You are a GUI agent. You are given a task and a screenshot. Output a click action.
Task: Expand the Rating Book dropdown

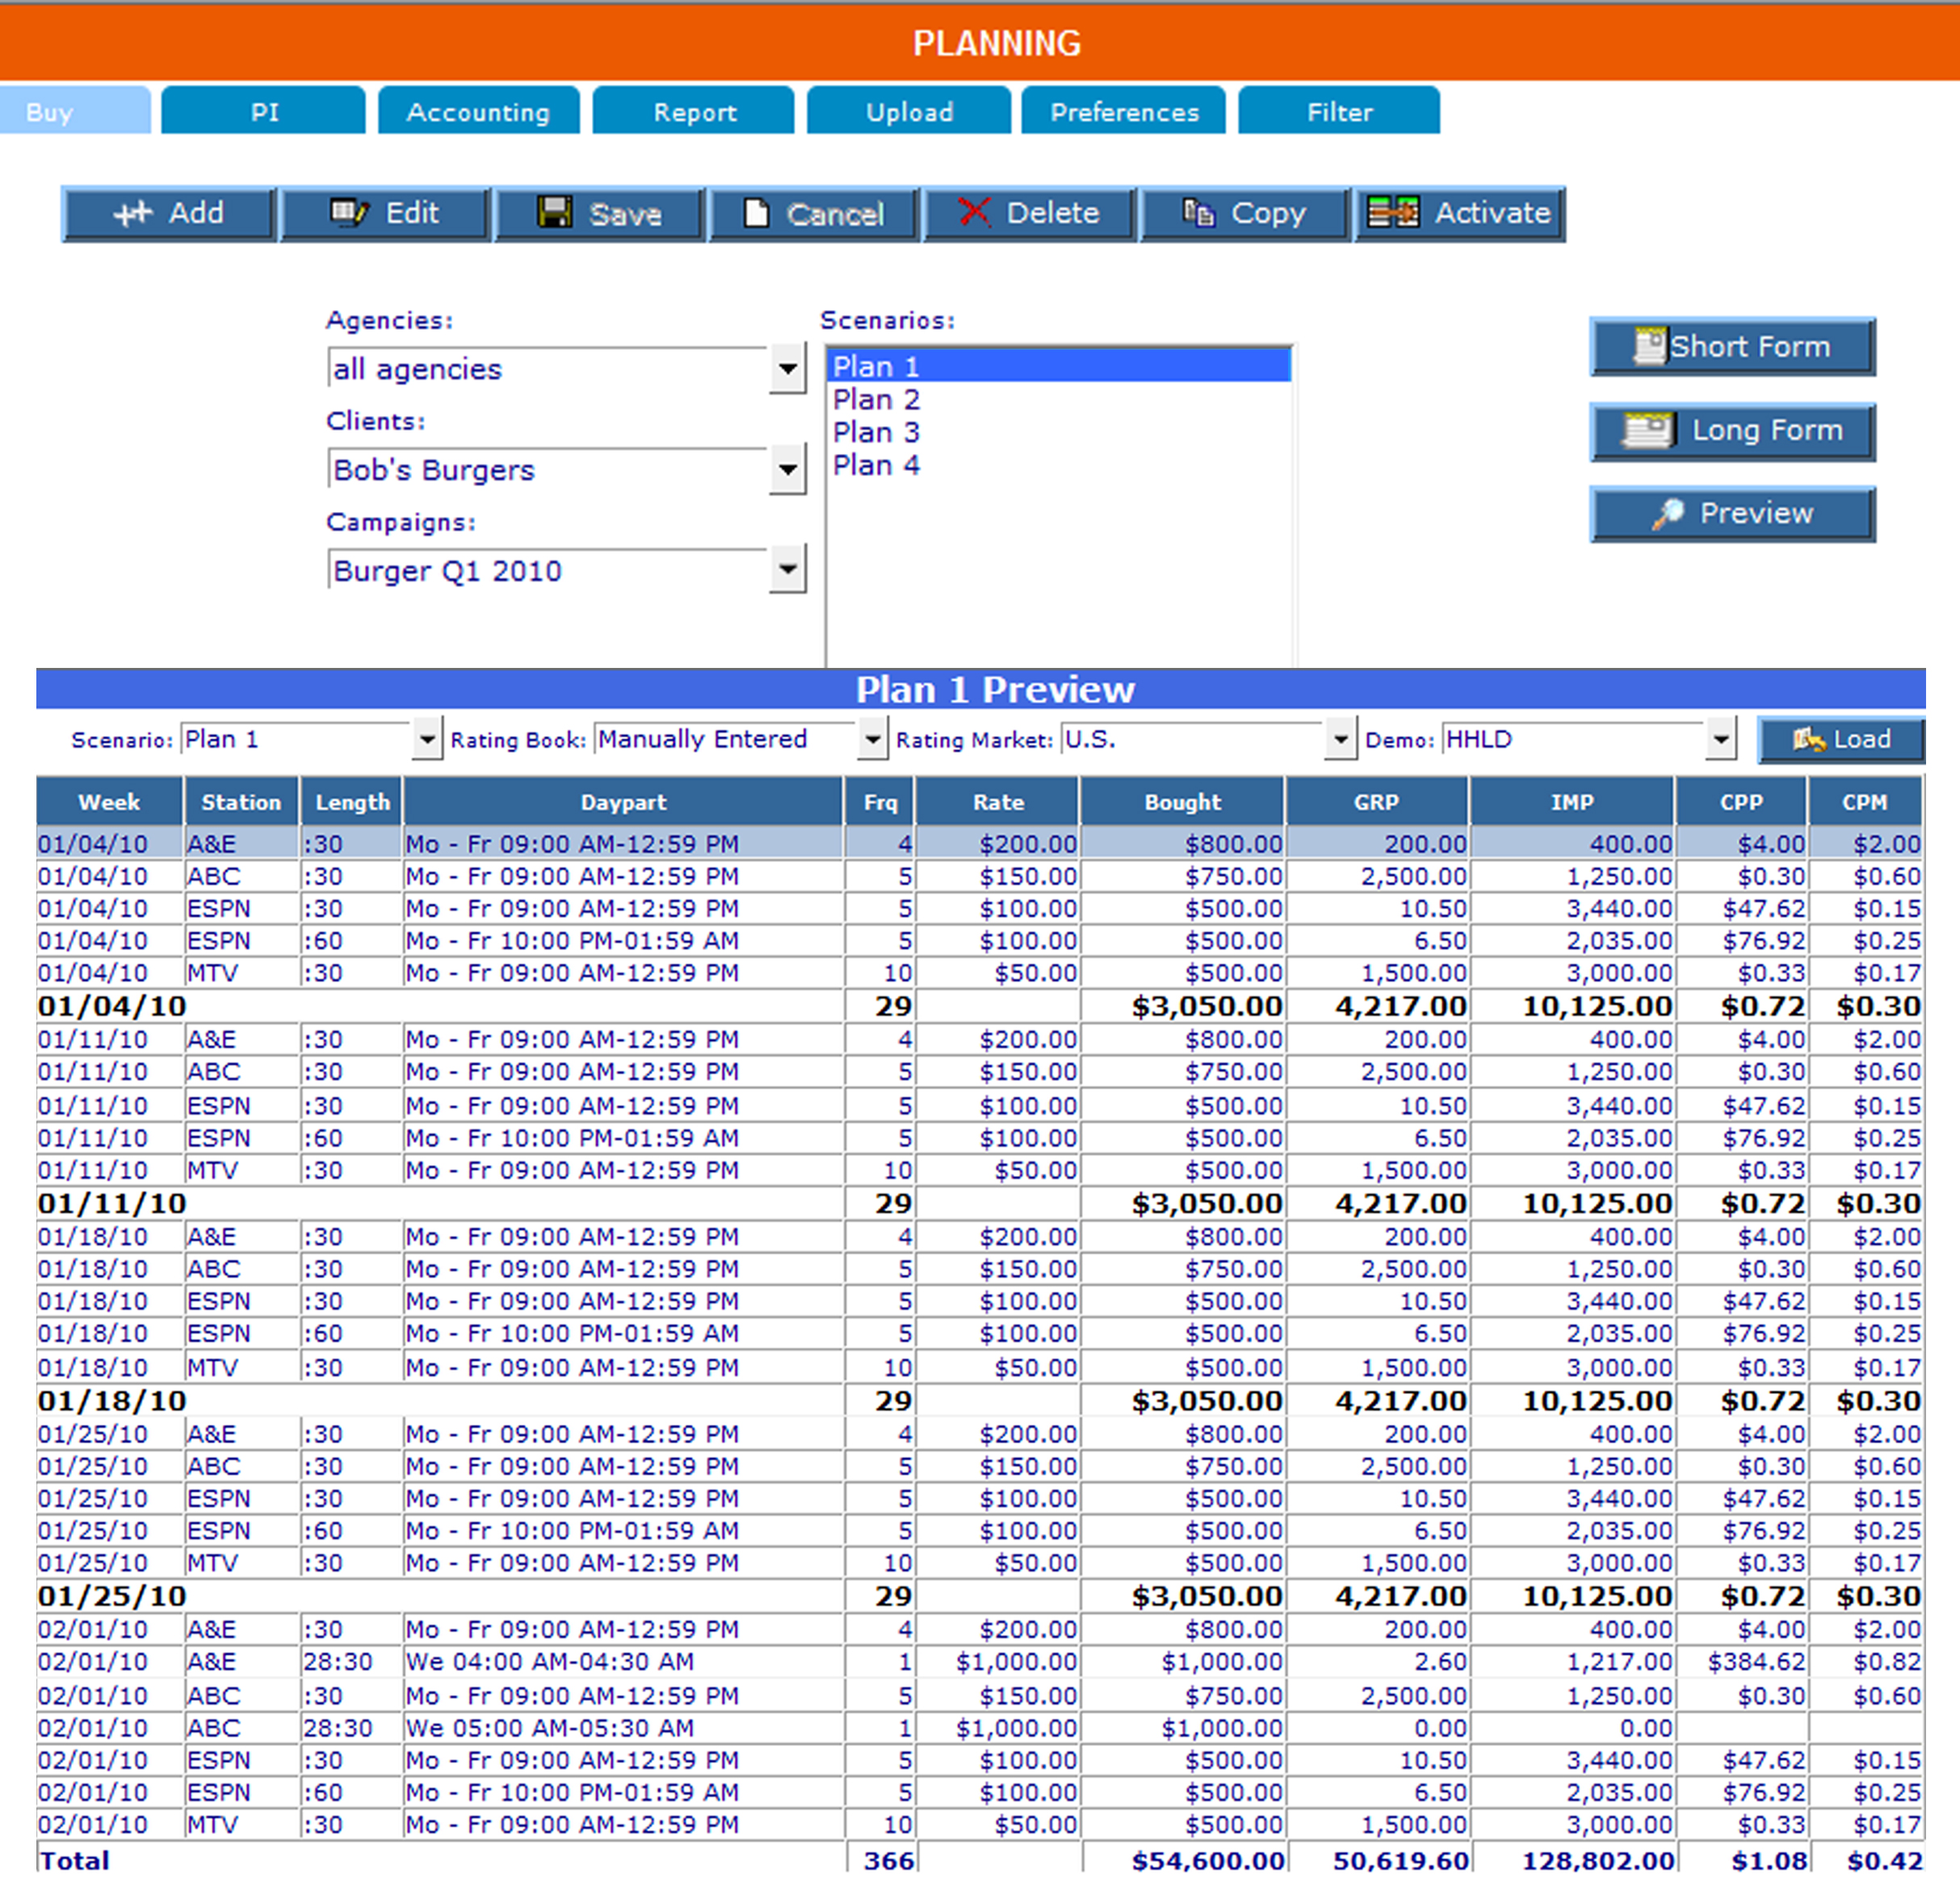(x=872, y=740)
